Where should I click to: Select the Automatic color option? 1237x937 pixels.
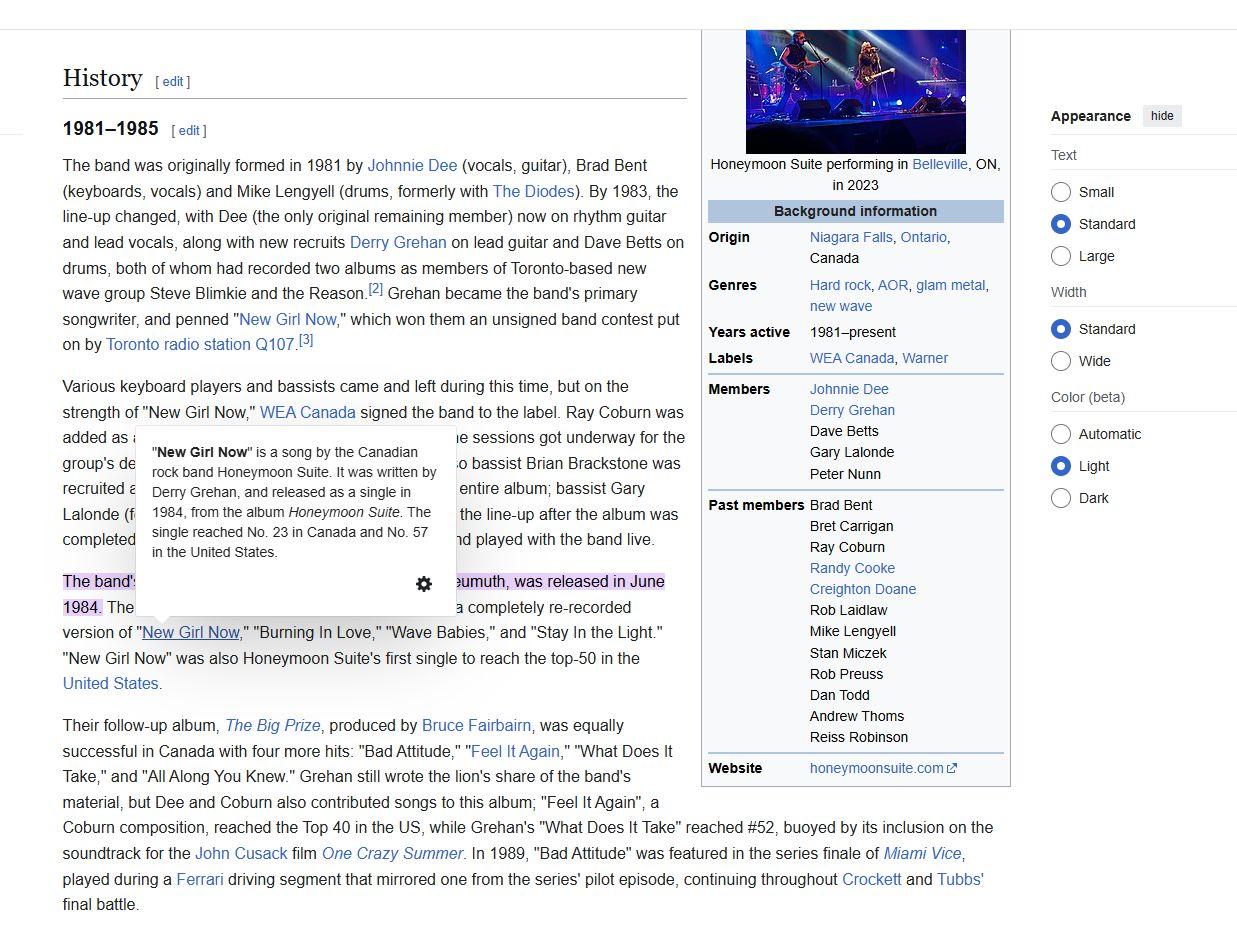(1061, 434)
